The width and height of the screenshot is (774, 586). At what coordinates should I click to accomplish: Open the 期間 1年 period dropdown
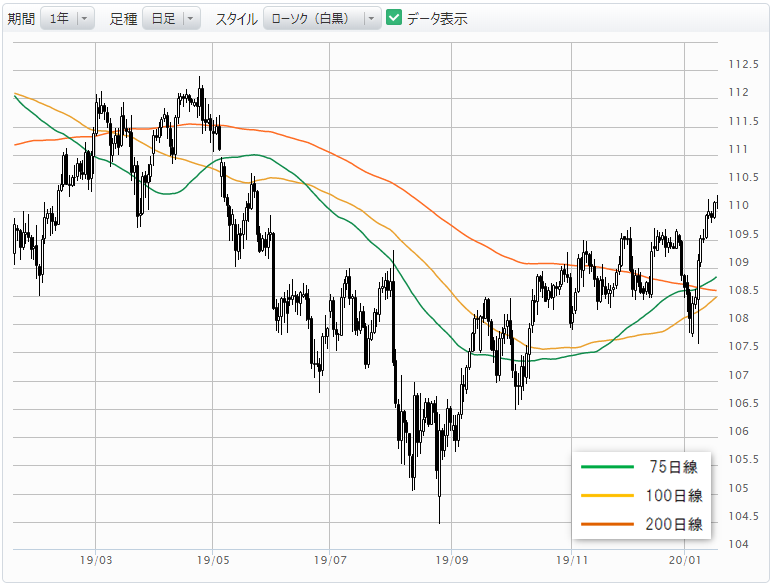pyautogui.click(x=67, y=19)
